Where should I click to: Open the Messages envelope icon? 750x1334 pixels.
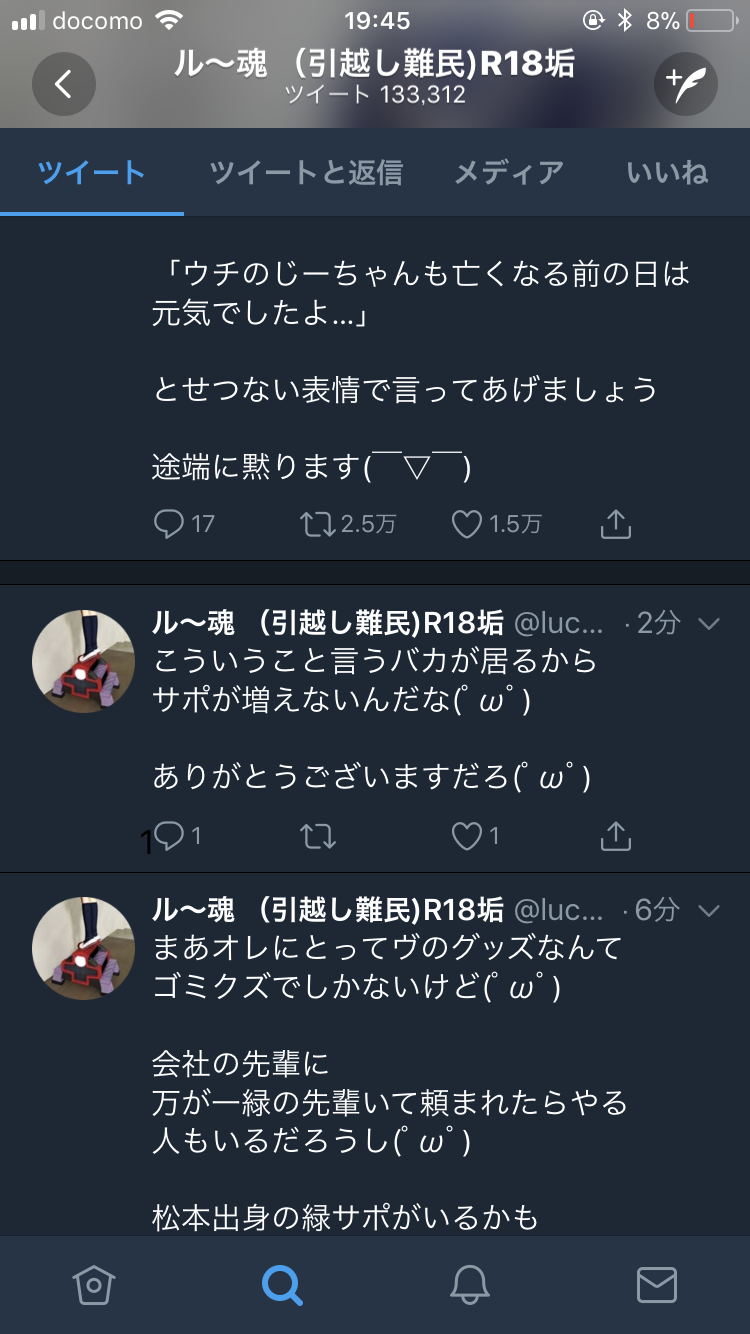[x=657, y=1285]
